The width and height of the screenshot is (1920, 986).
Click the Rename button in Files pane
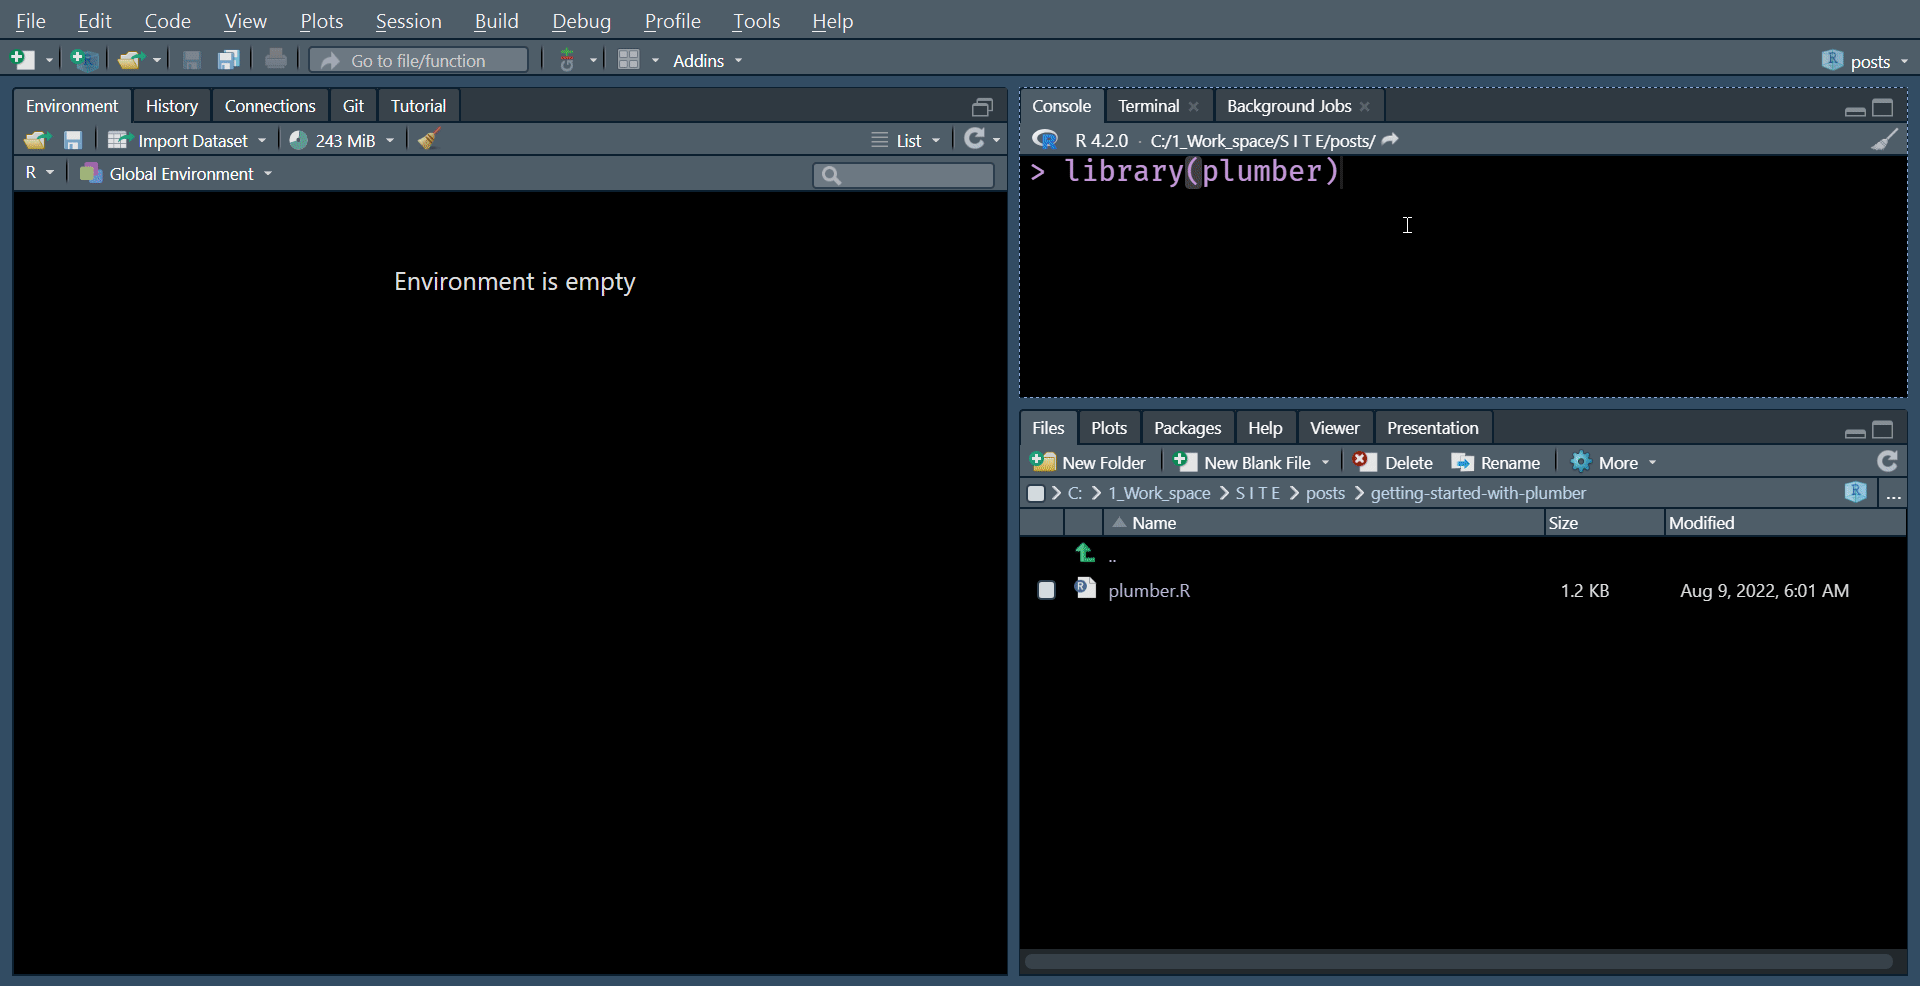(1496, 462)
